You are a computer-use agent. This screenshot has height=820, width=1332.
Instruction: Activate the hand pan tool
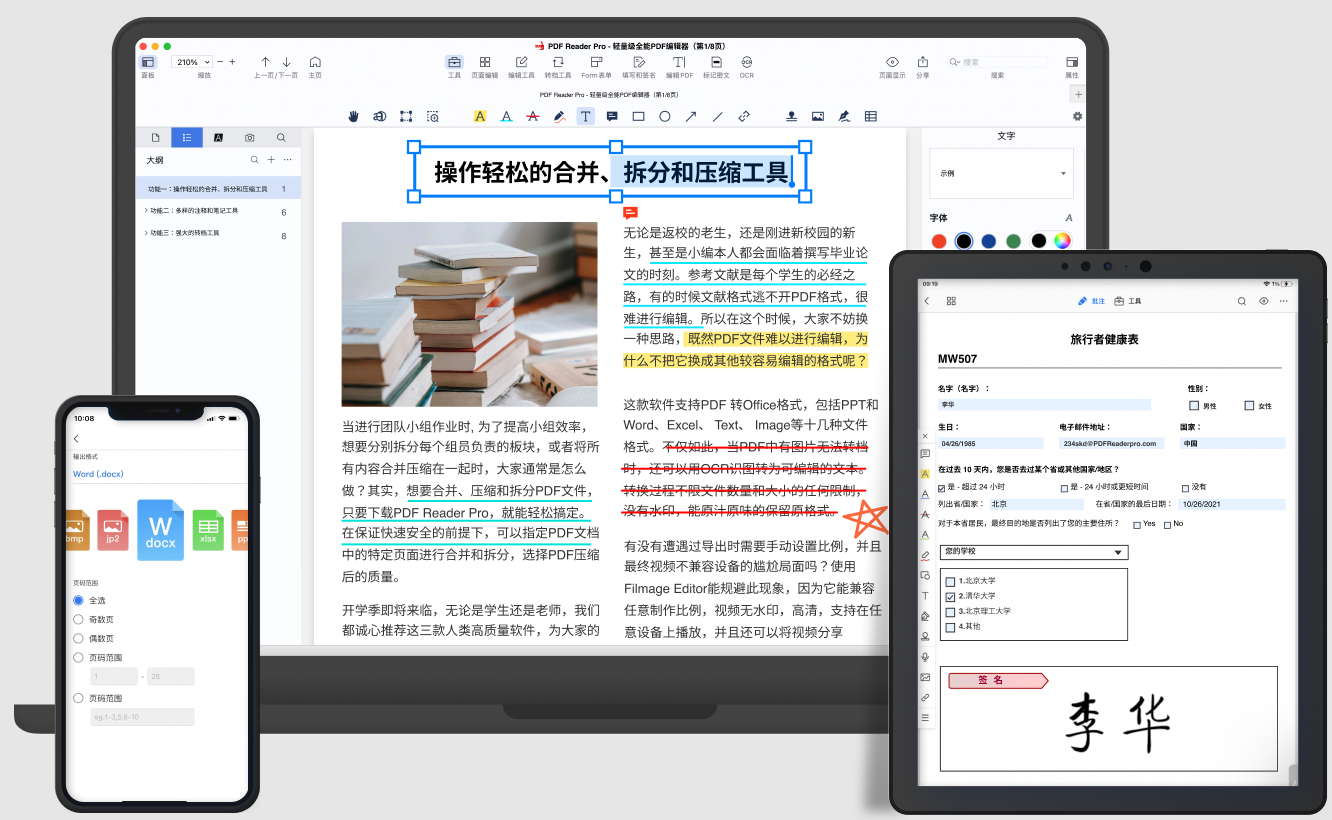pos(353,116)
